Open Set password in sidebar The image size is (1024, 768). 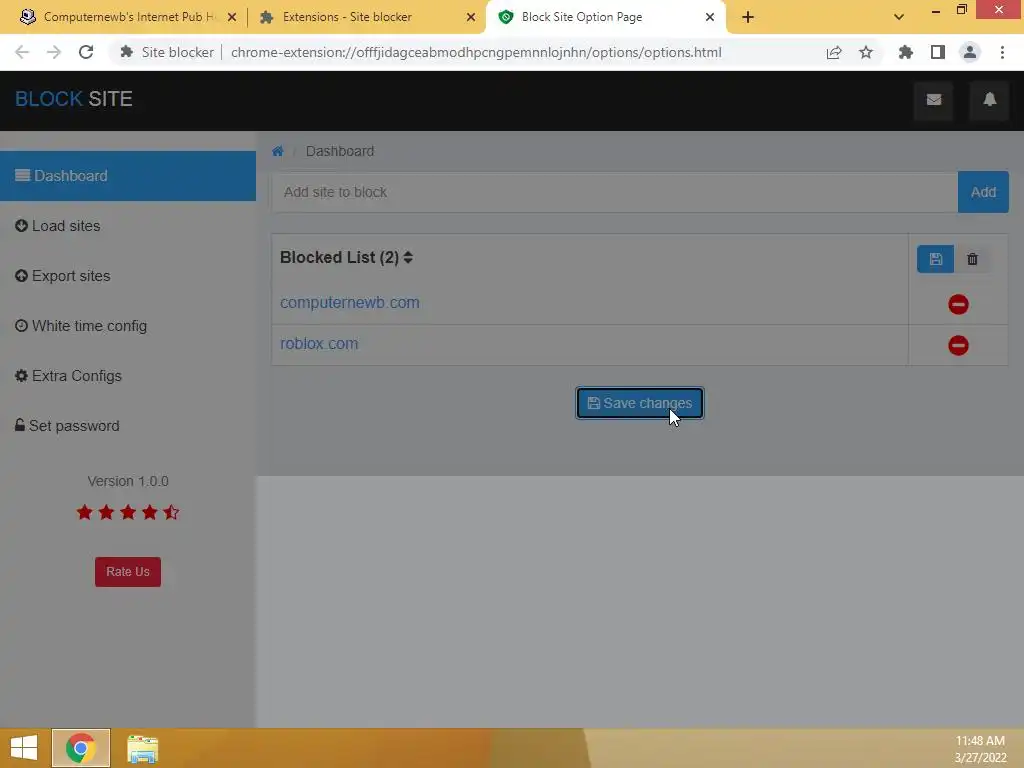(x=128, y=426)
